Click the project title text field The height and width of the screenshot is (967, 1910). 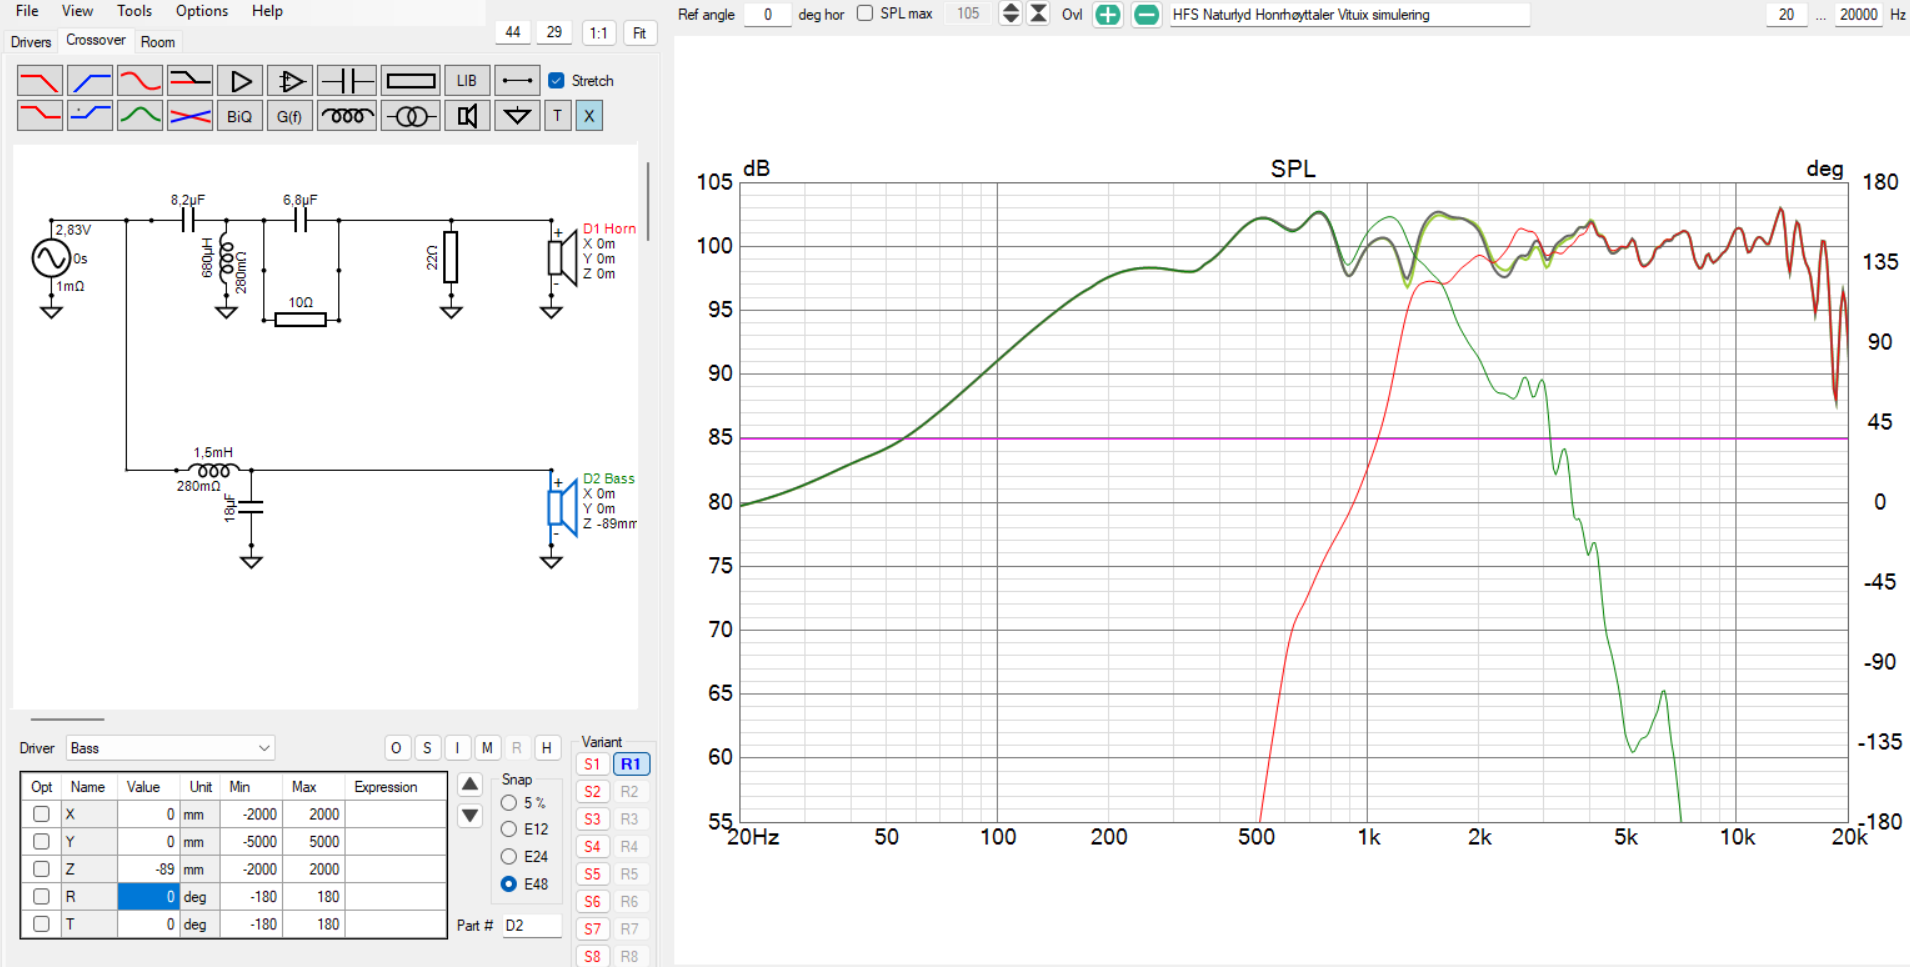1349,14
